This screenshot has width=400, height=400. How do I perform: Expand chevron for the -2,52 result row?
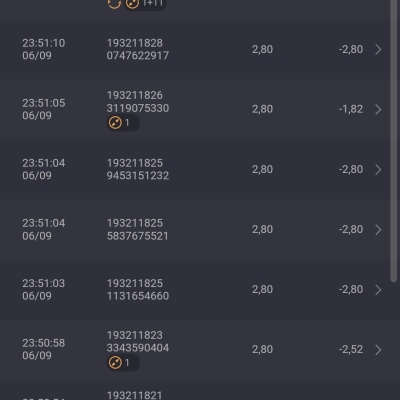(378, 349)
